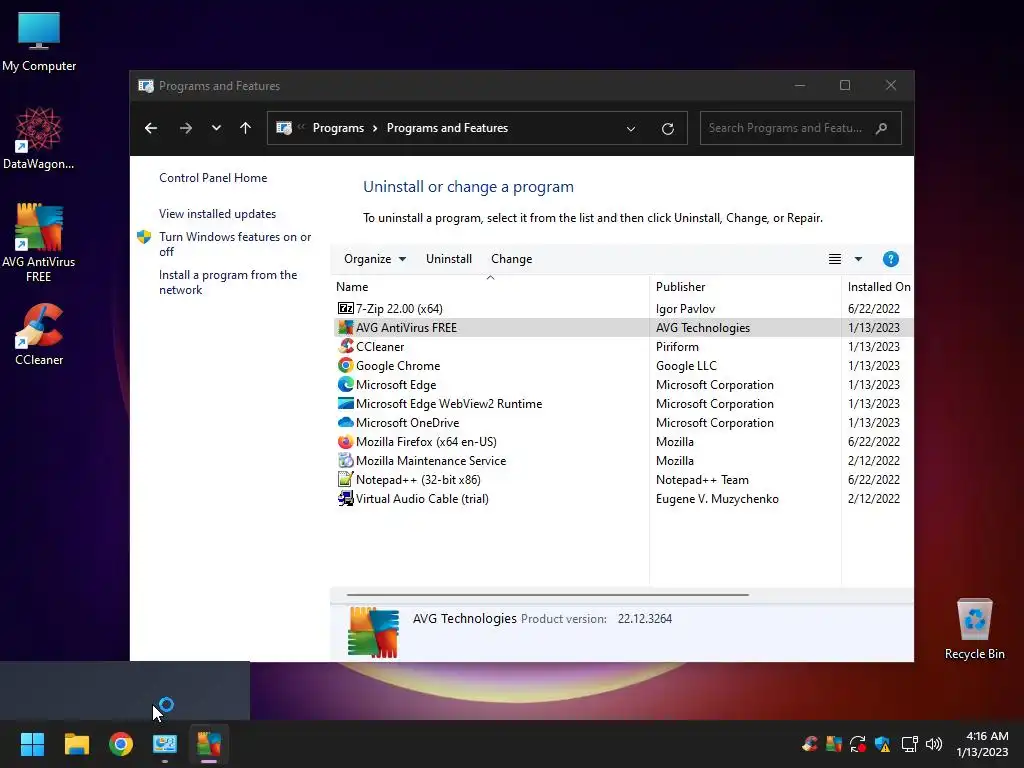Open the My Computer desktop icon
This screenshot has width=1024, height=768.
click(x=39, y=40)
